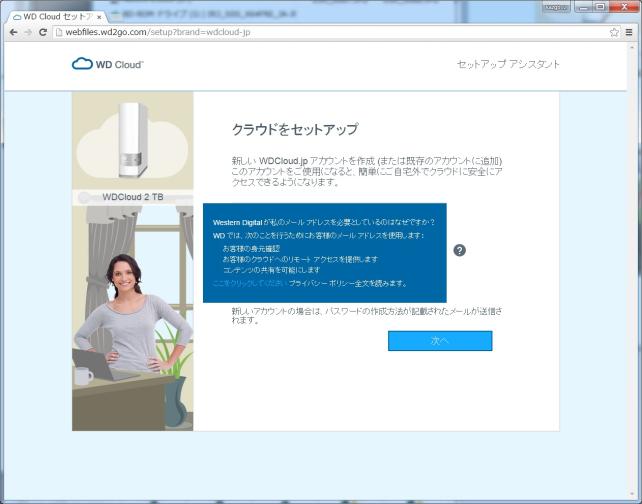Maximize the Chrome window

point(600,7)
